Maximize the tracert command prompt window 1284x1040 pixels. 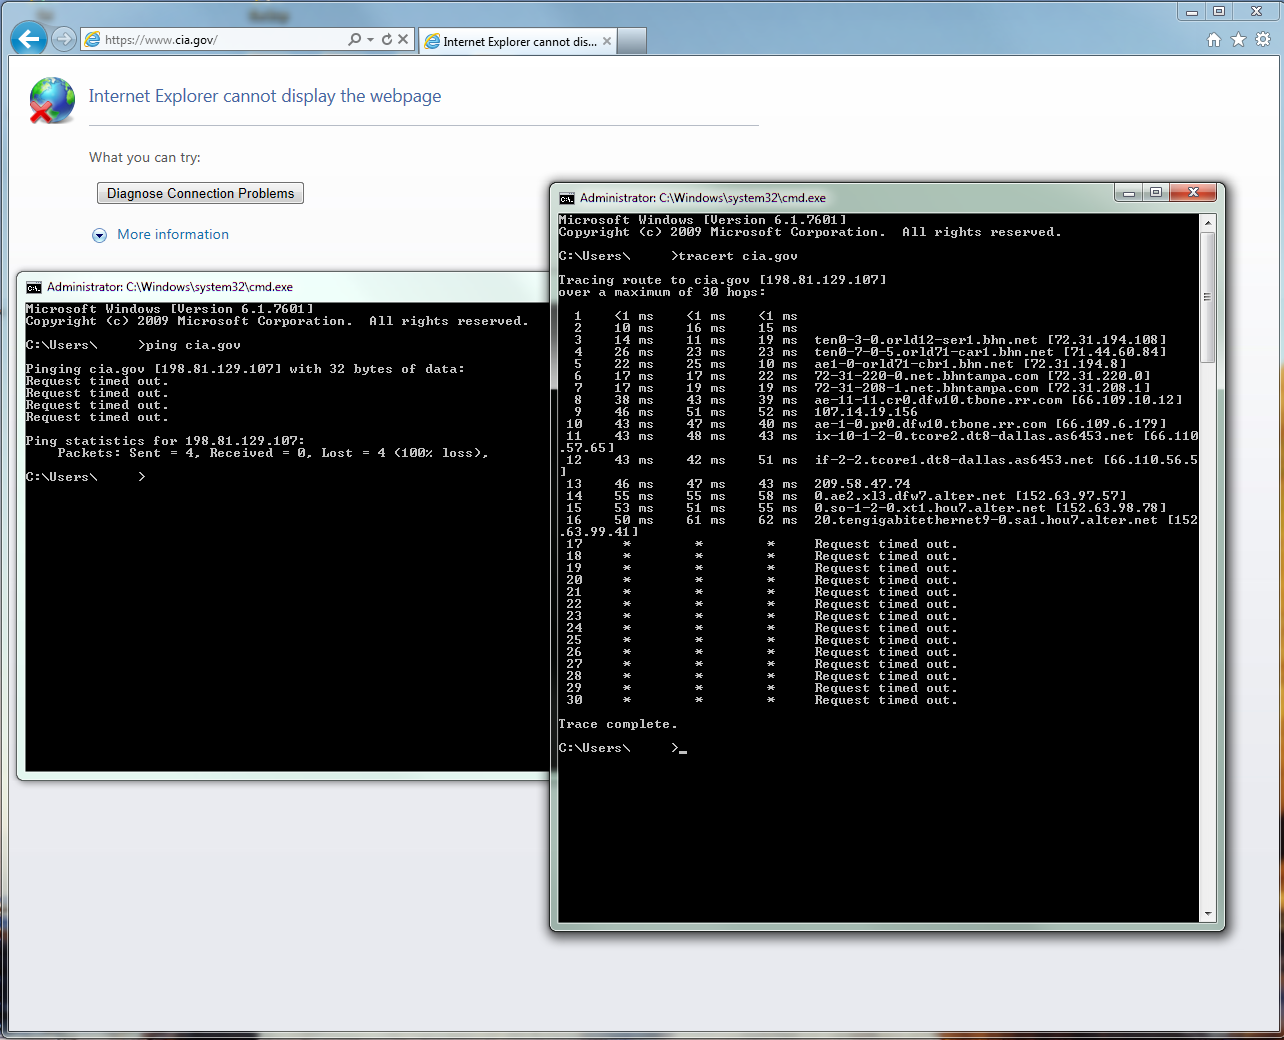pyautogui.click(x=1156, y=192)
